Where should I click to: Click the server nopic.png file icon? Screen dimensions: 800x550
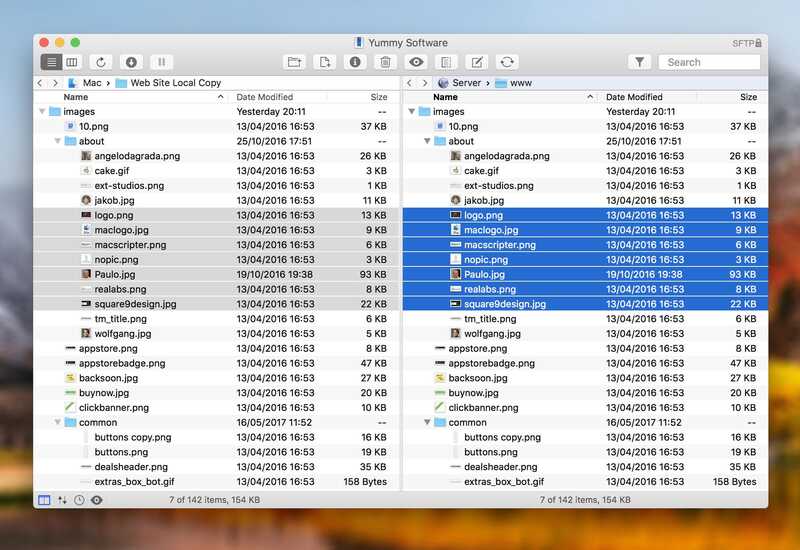456,259
